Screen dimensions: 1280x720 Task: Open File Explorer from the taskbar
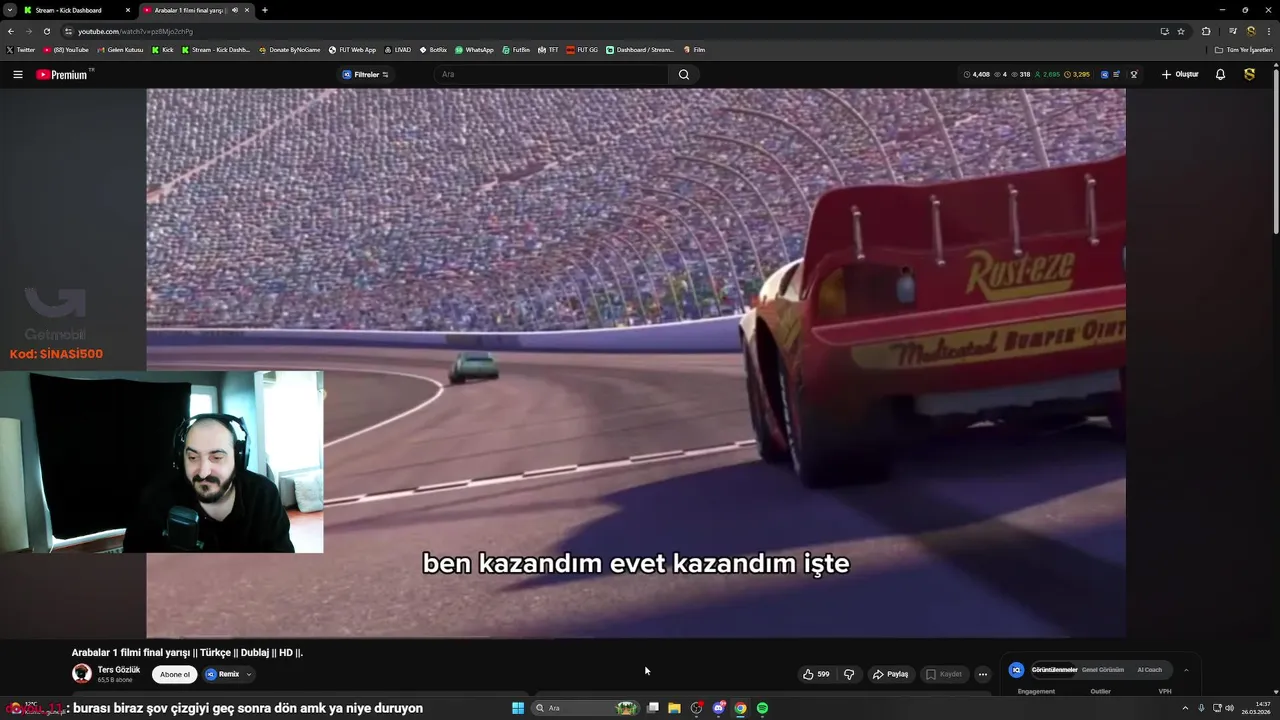674,708
